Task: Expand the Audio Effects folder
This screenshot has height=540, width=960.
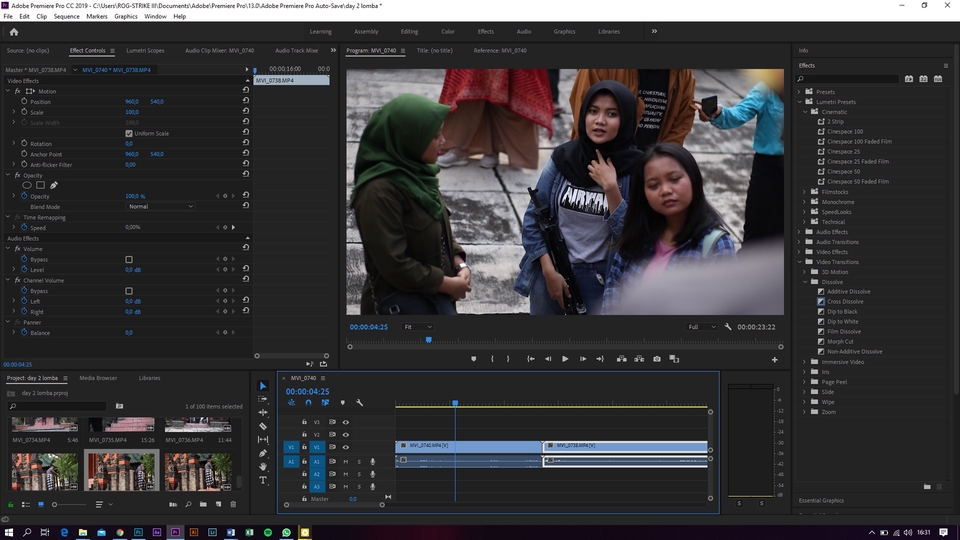Action: [x=800, y=232]
